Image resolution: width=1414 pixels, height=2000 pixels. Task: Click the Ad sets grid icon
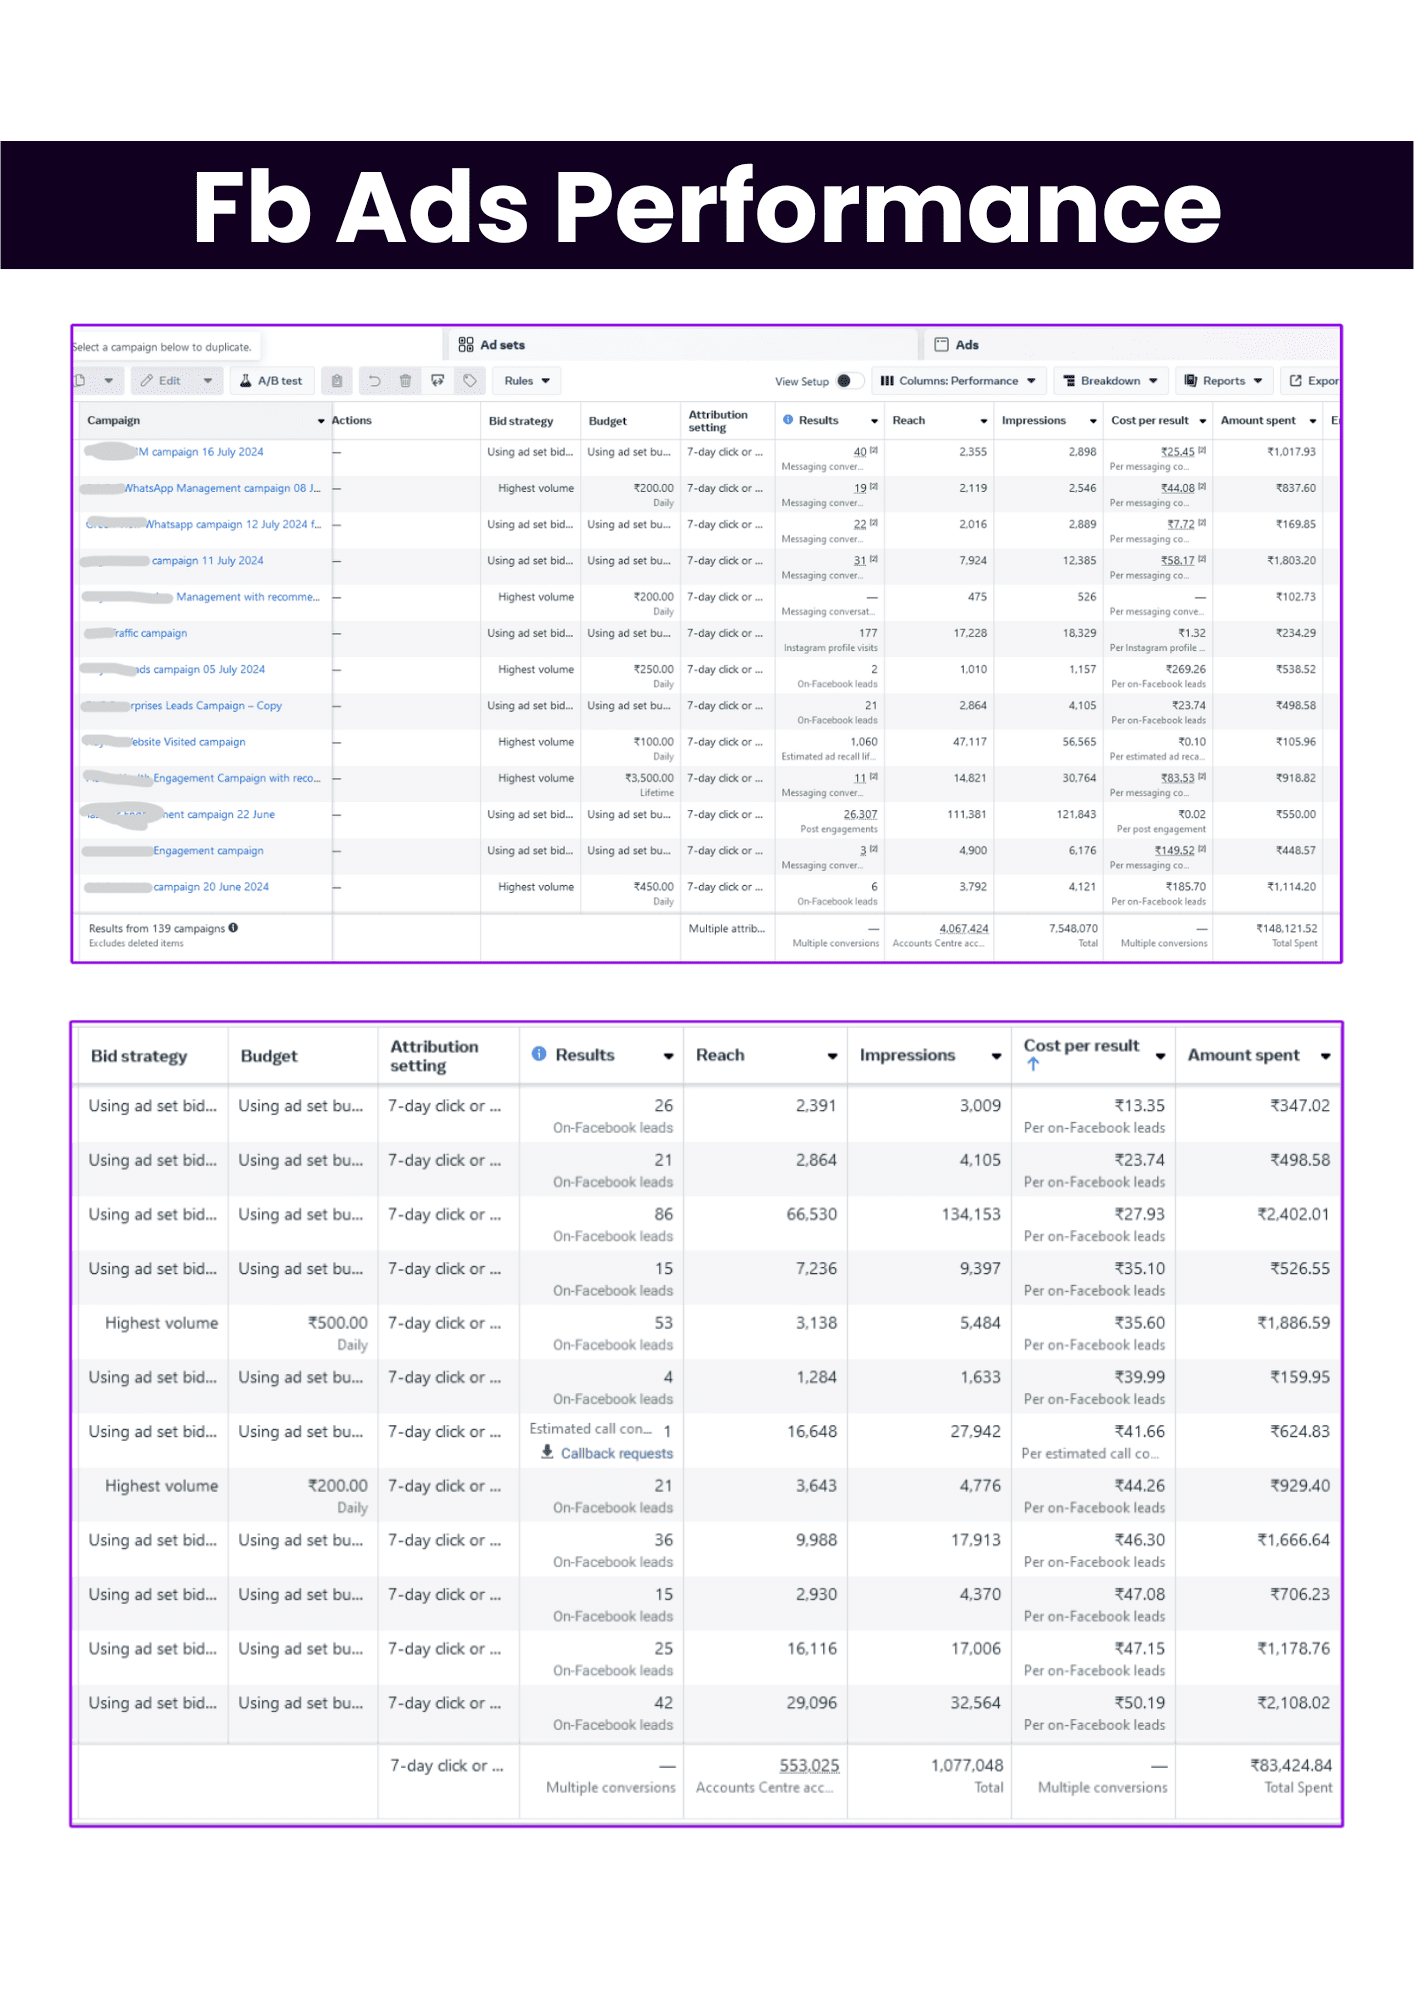(x=466, y=345)
